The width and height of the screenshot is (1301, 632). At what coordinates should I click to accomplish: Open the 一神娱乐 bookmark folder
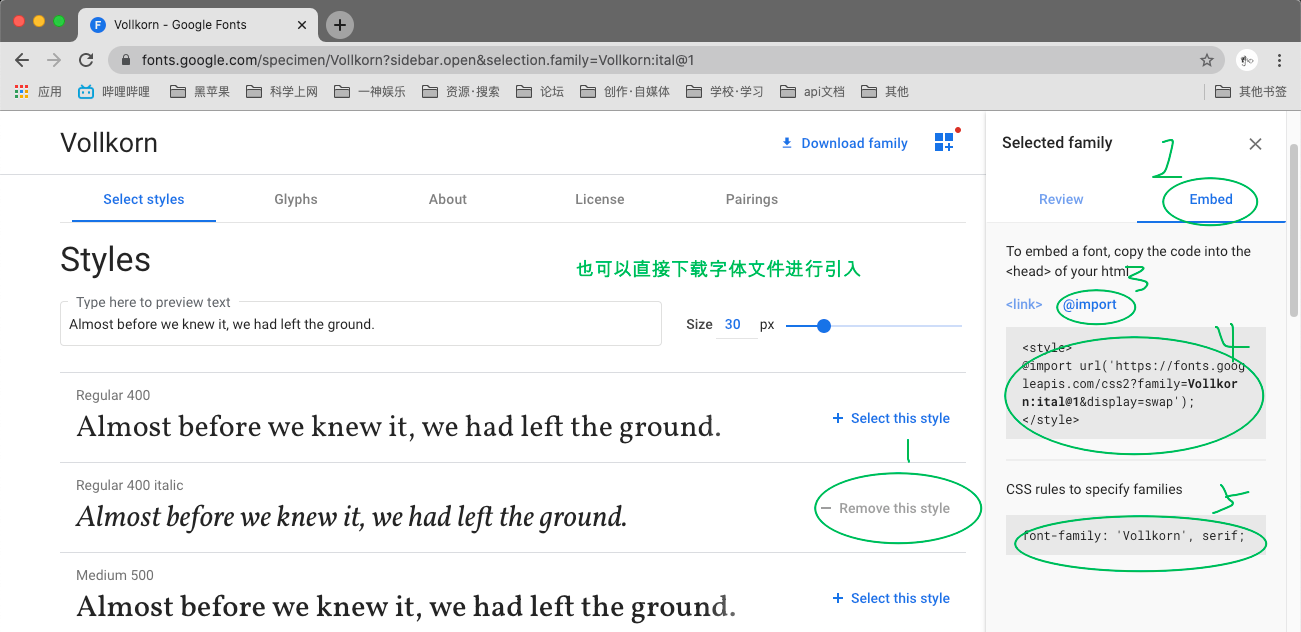(x=370, y=92)
